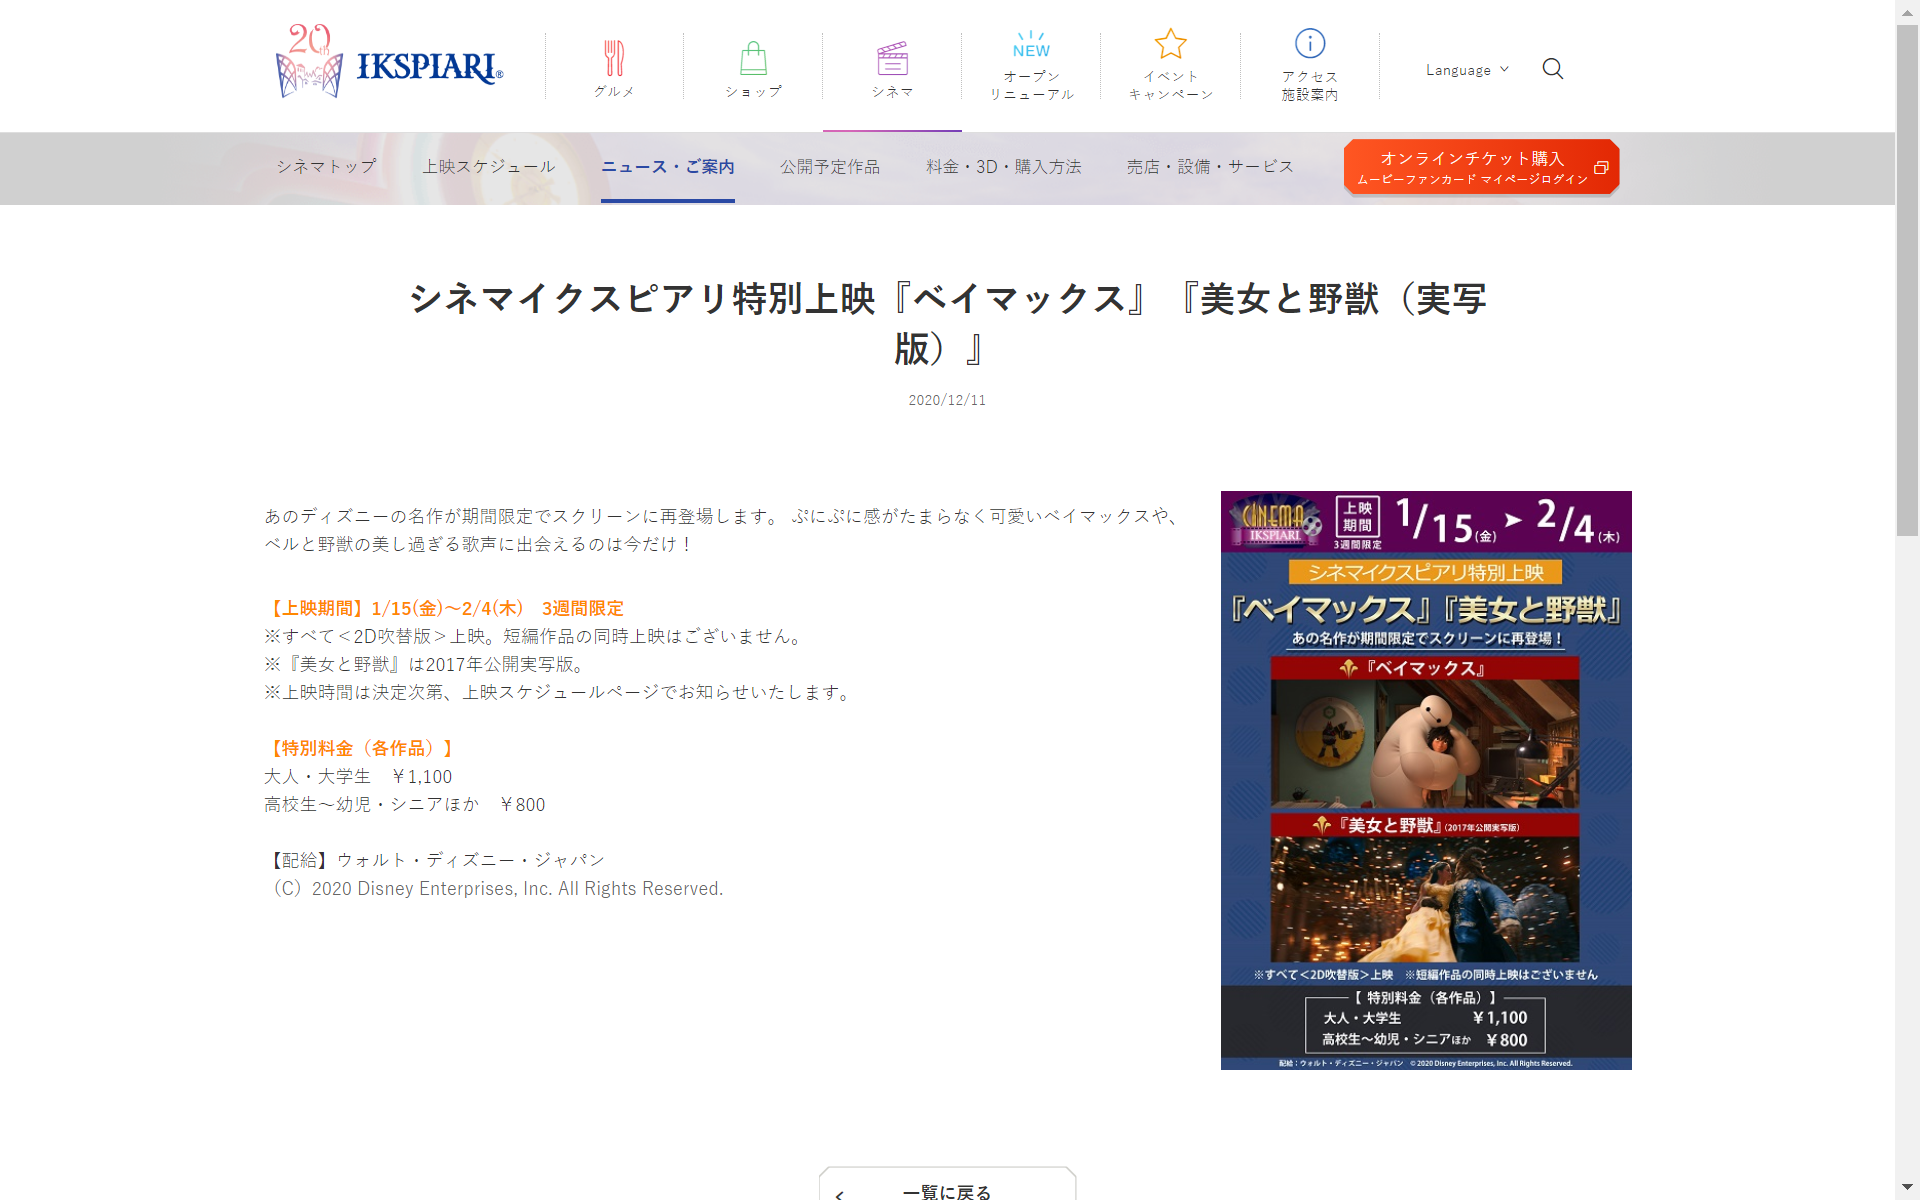Click scrollbar down arrow
This screenshot has width=1920, height=1200.
[1907, 1189]
